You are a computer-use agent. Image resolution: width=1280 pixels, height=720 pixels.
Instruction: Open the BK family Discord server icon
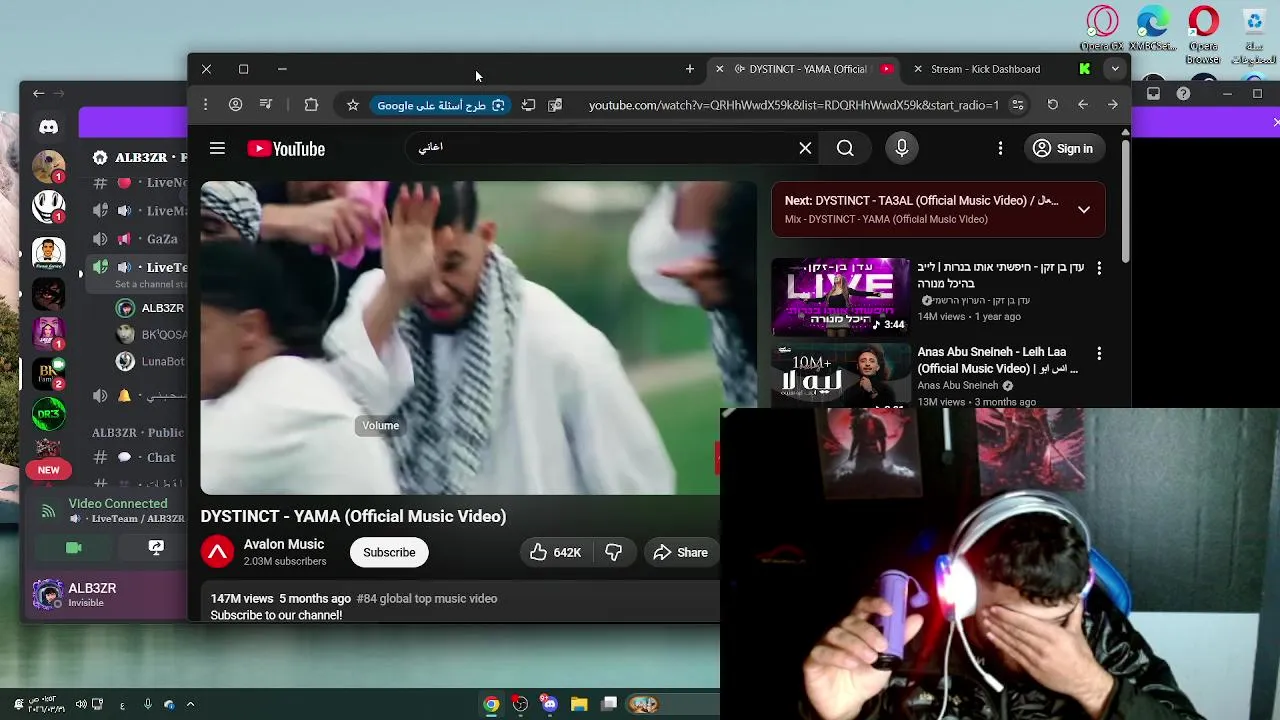[x=48, y=372]
